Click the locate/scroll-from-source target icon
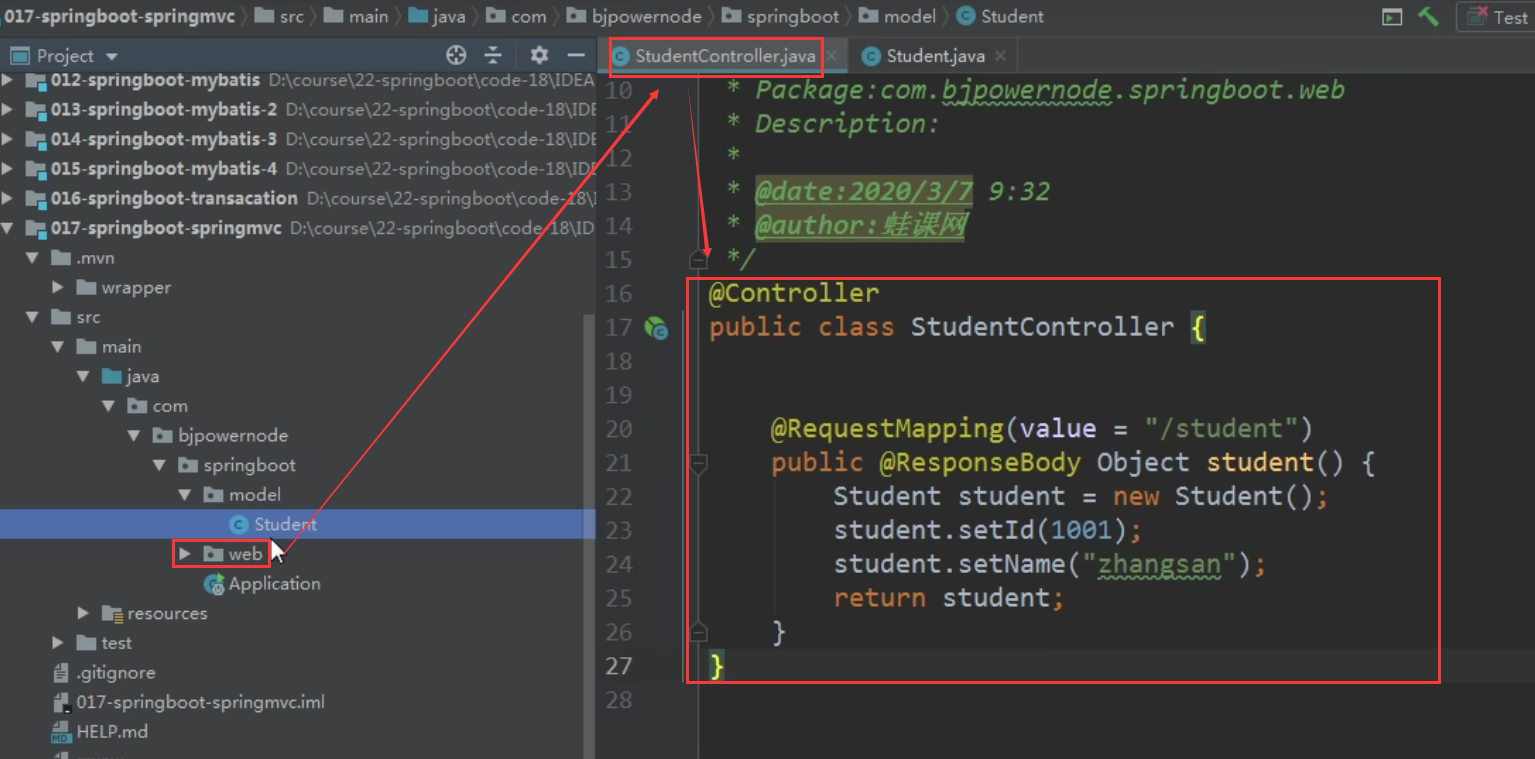 tap(456, 55)
